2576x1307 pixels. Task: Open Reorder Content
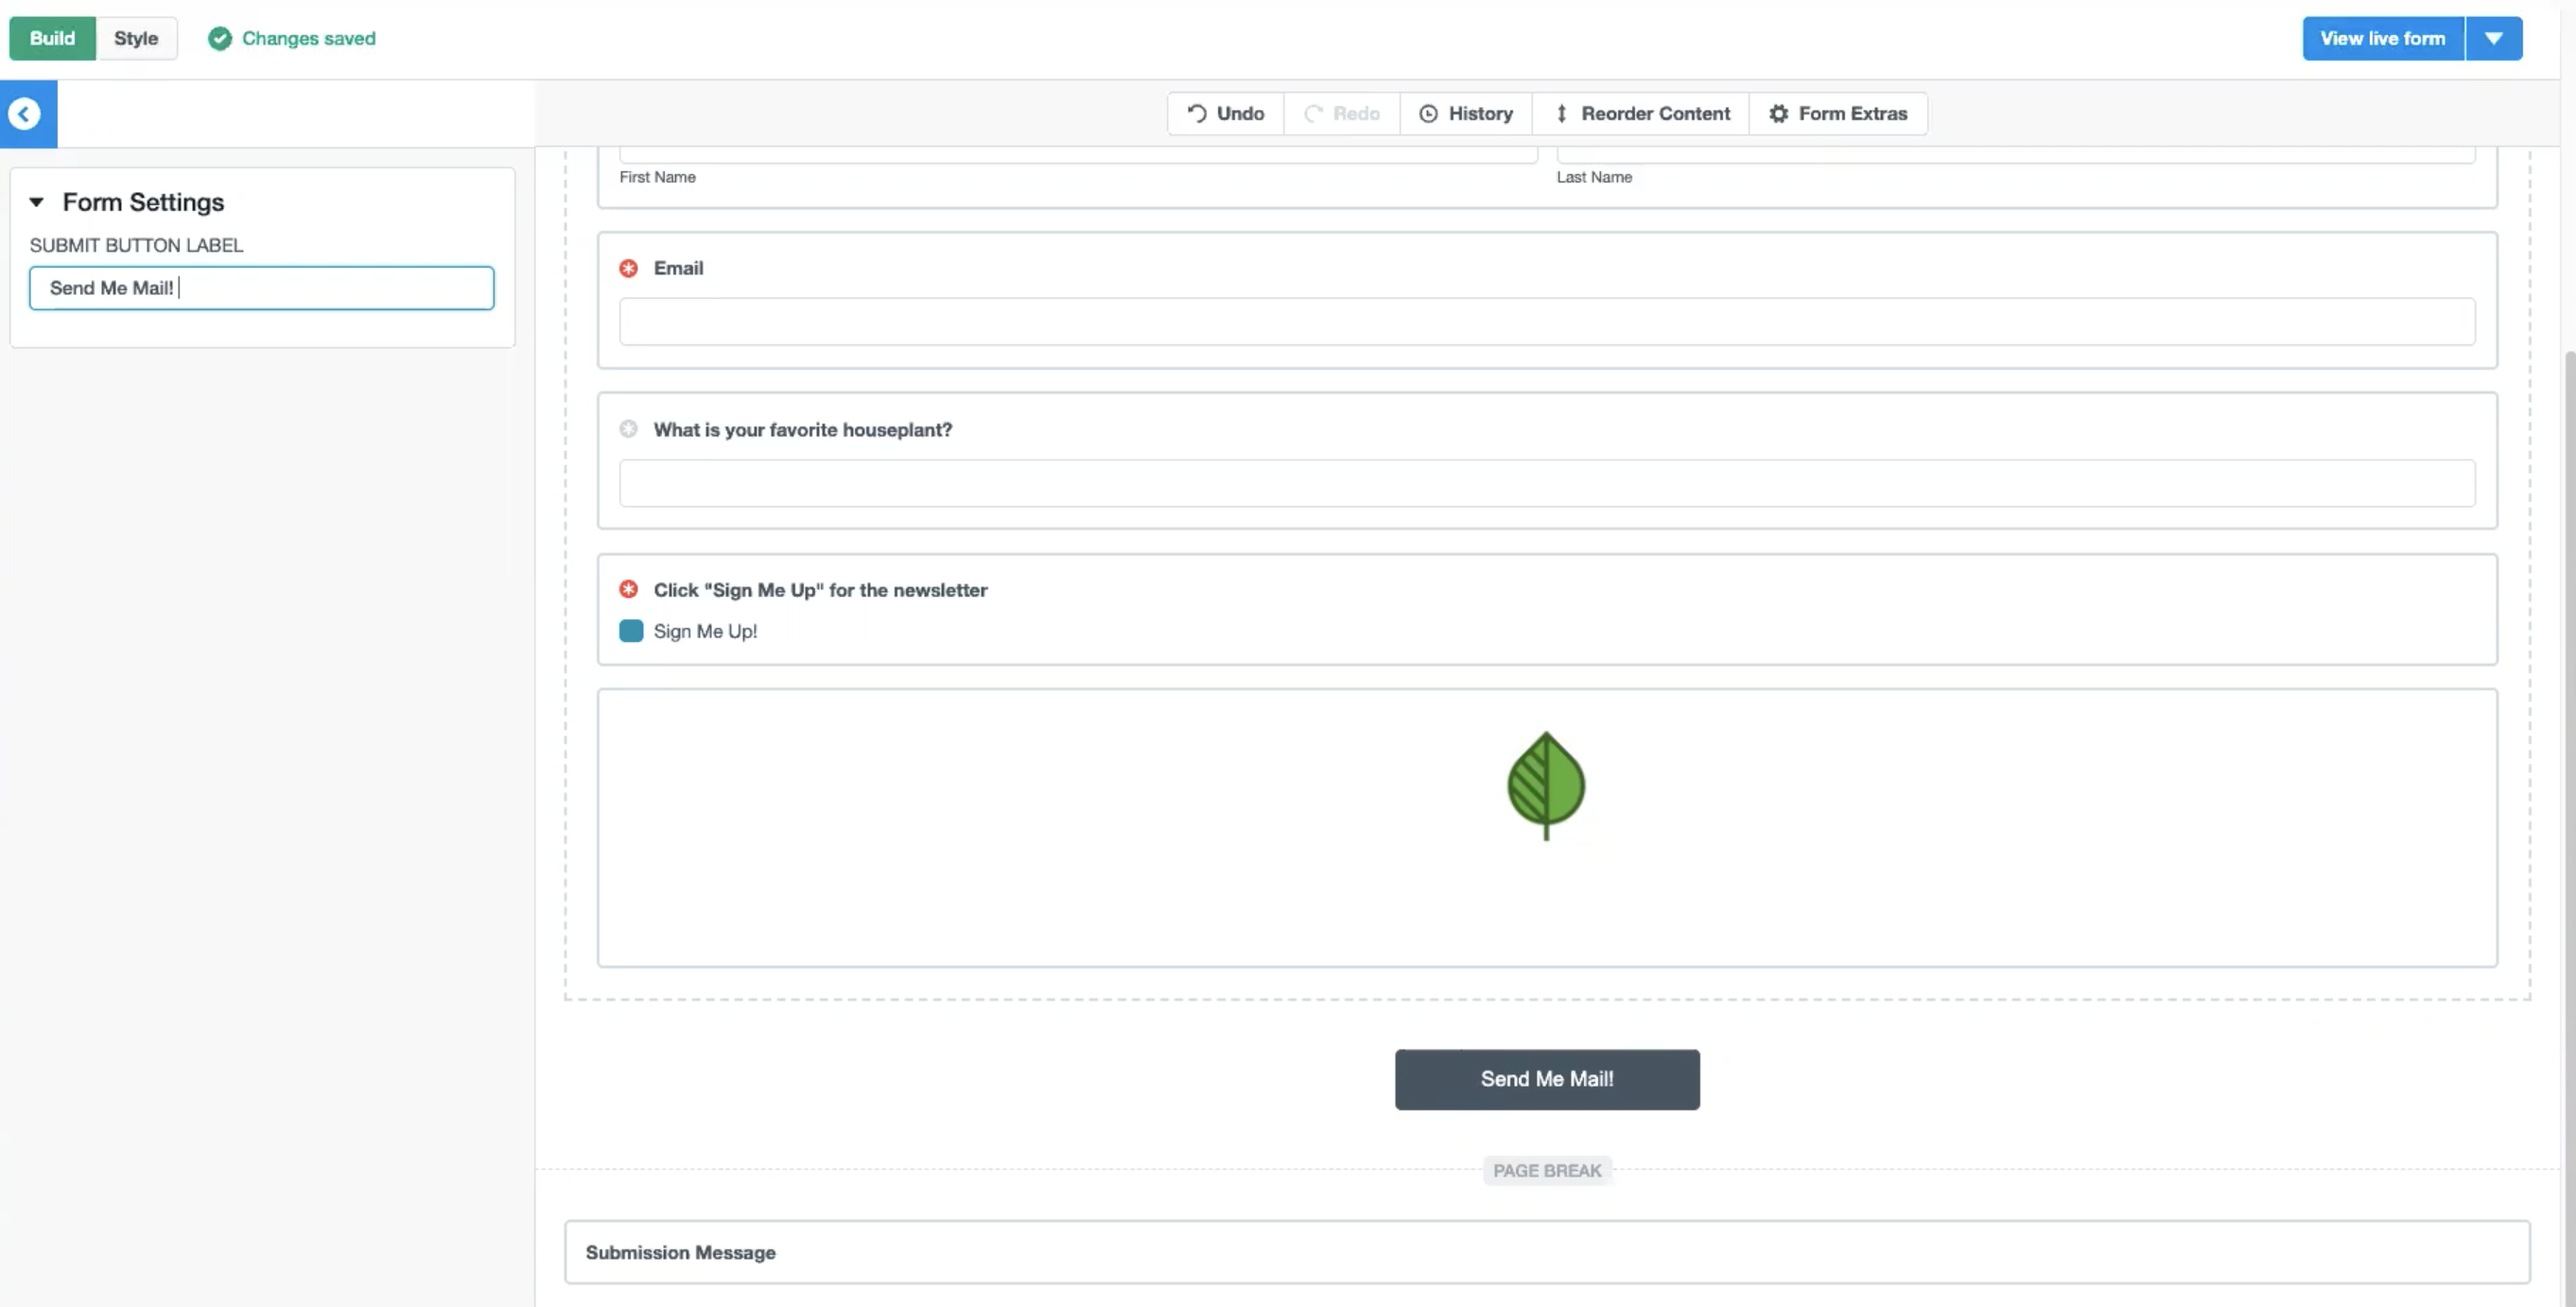[1641, 114]
